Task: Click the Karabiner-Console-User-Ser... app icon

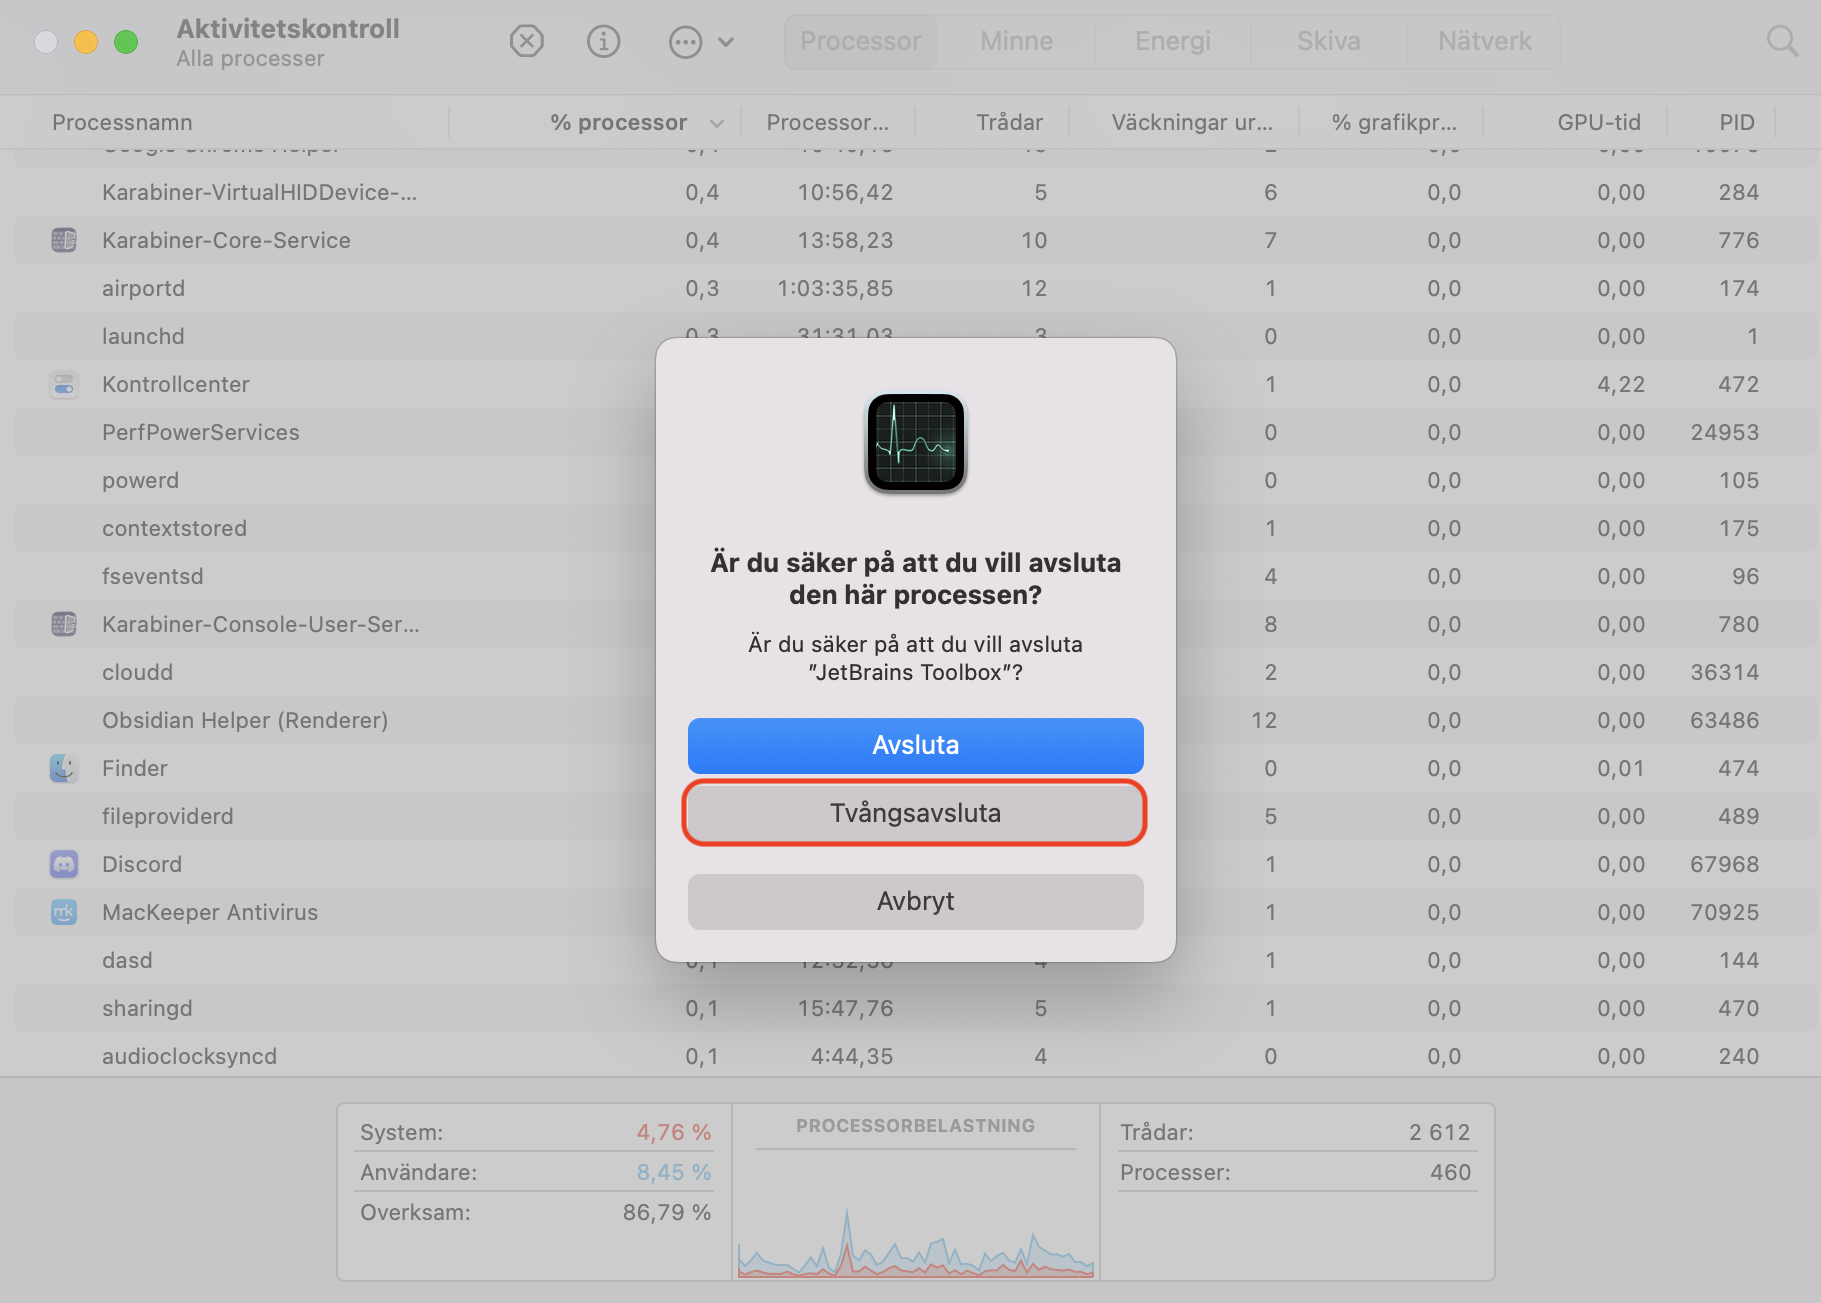Action: point(64,624)
